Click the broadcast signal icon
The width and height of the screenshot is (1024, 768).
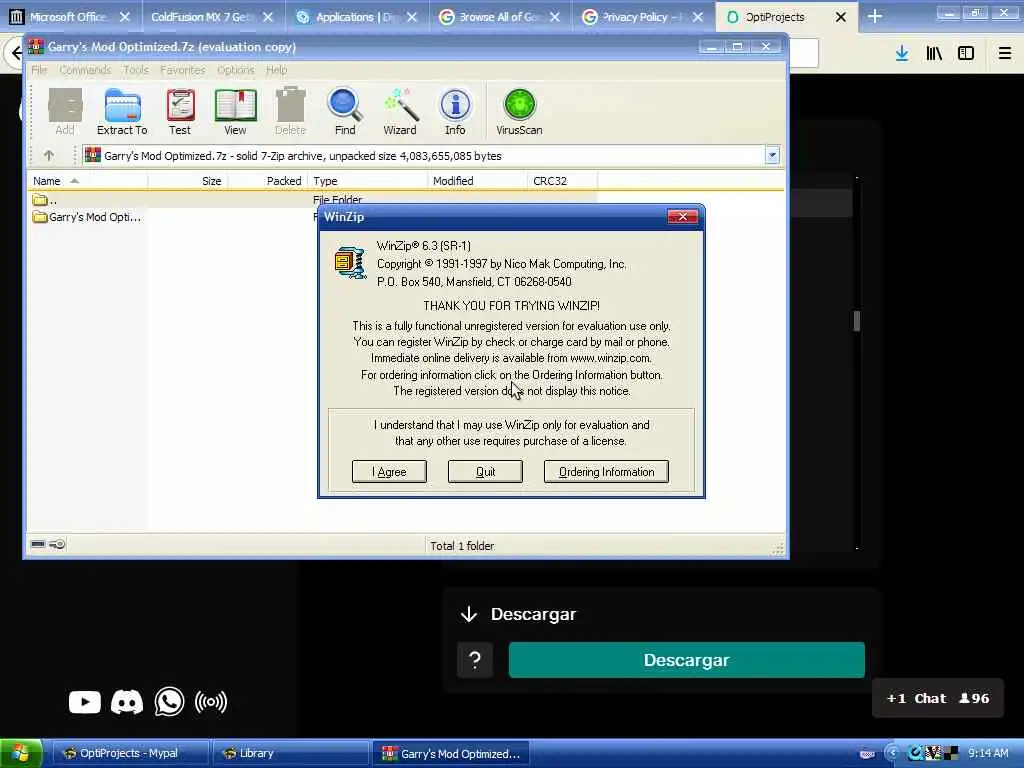211,702
